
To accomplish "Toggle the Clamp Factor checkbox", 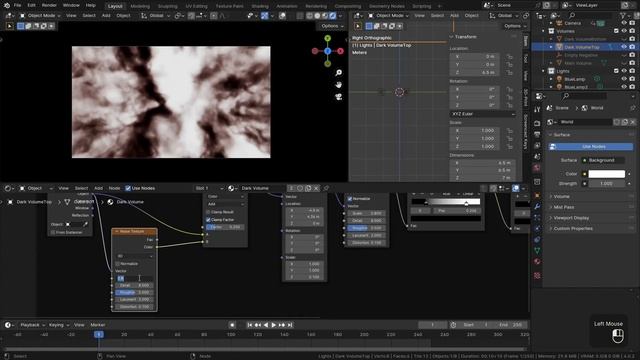I will (x=208, y=220).
